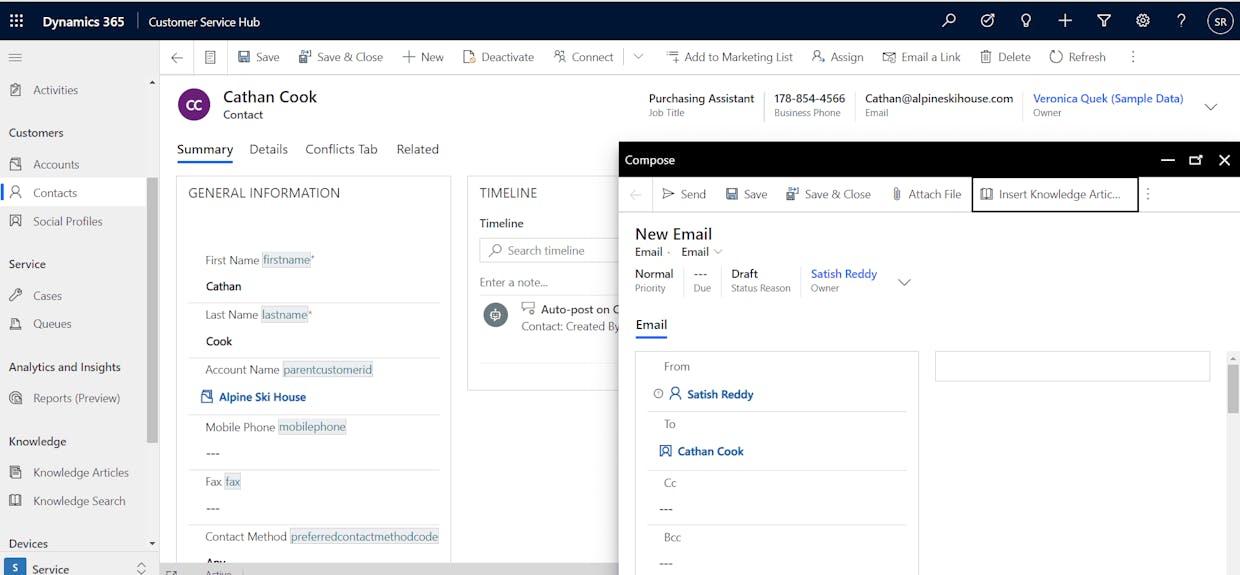Click Save in Compose window
Screen dimensions: 1240x575
pos(746,194)
